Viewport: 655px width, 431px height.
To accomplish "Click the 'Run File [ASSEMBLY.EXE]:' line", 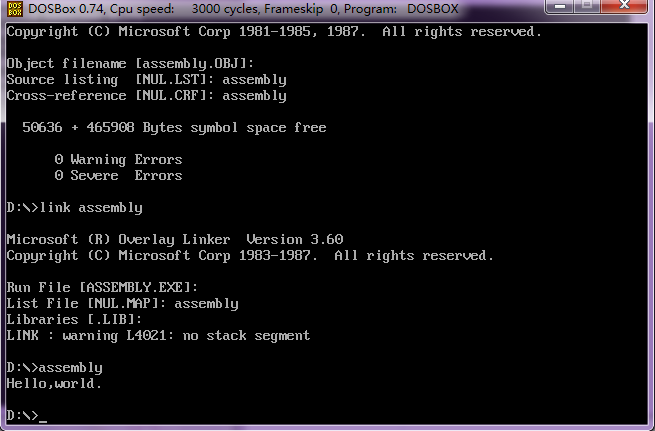I will (x=102, y=287).
